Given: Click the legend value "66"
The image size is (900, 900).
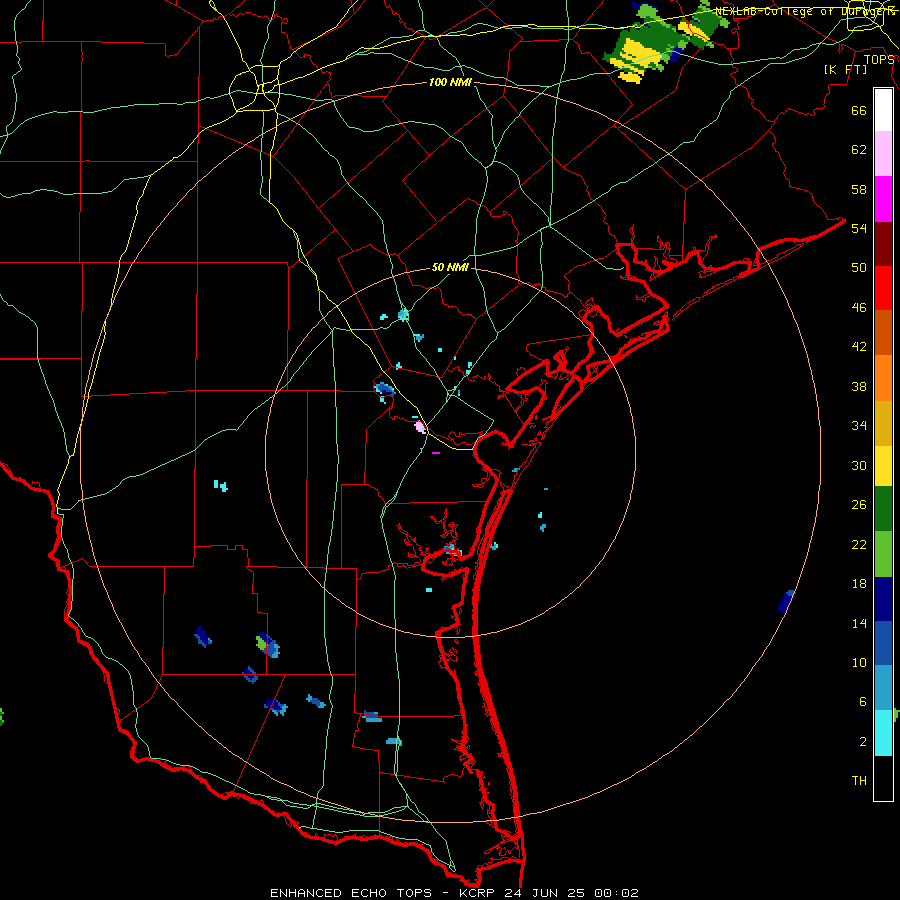Looking at the screenshot, I should click(859, 110).
